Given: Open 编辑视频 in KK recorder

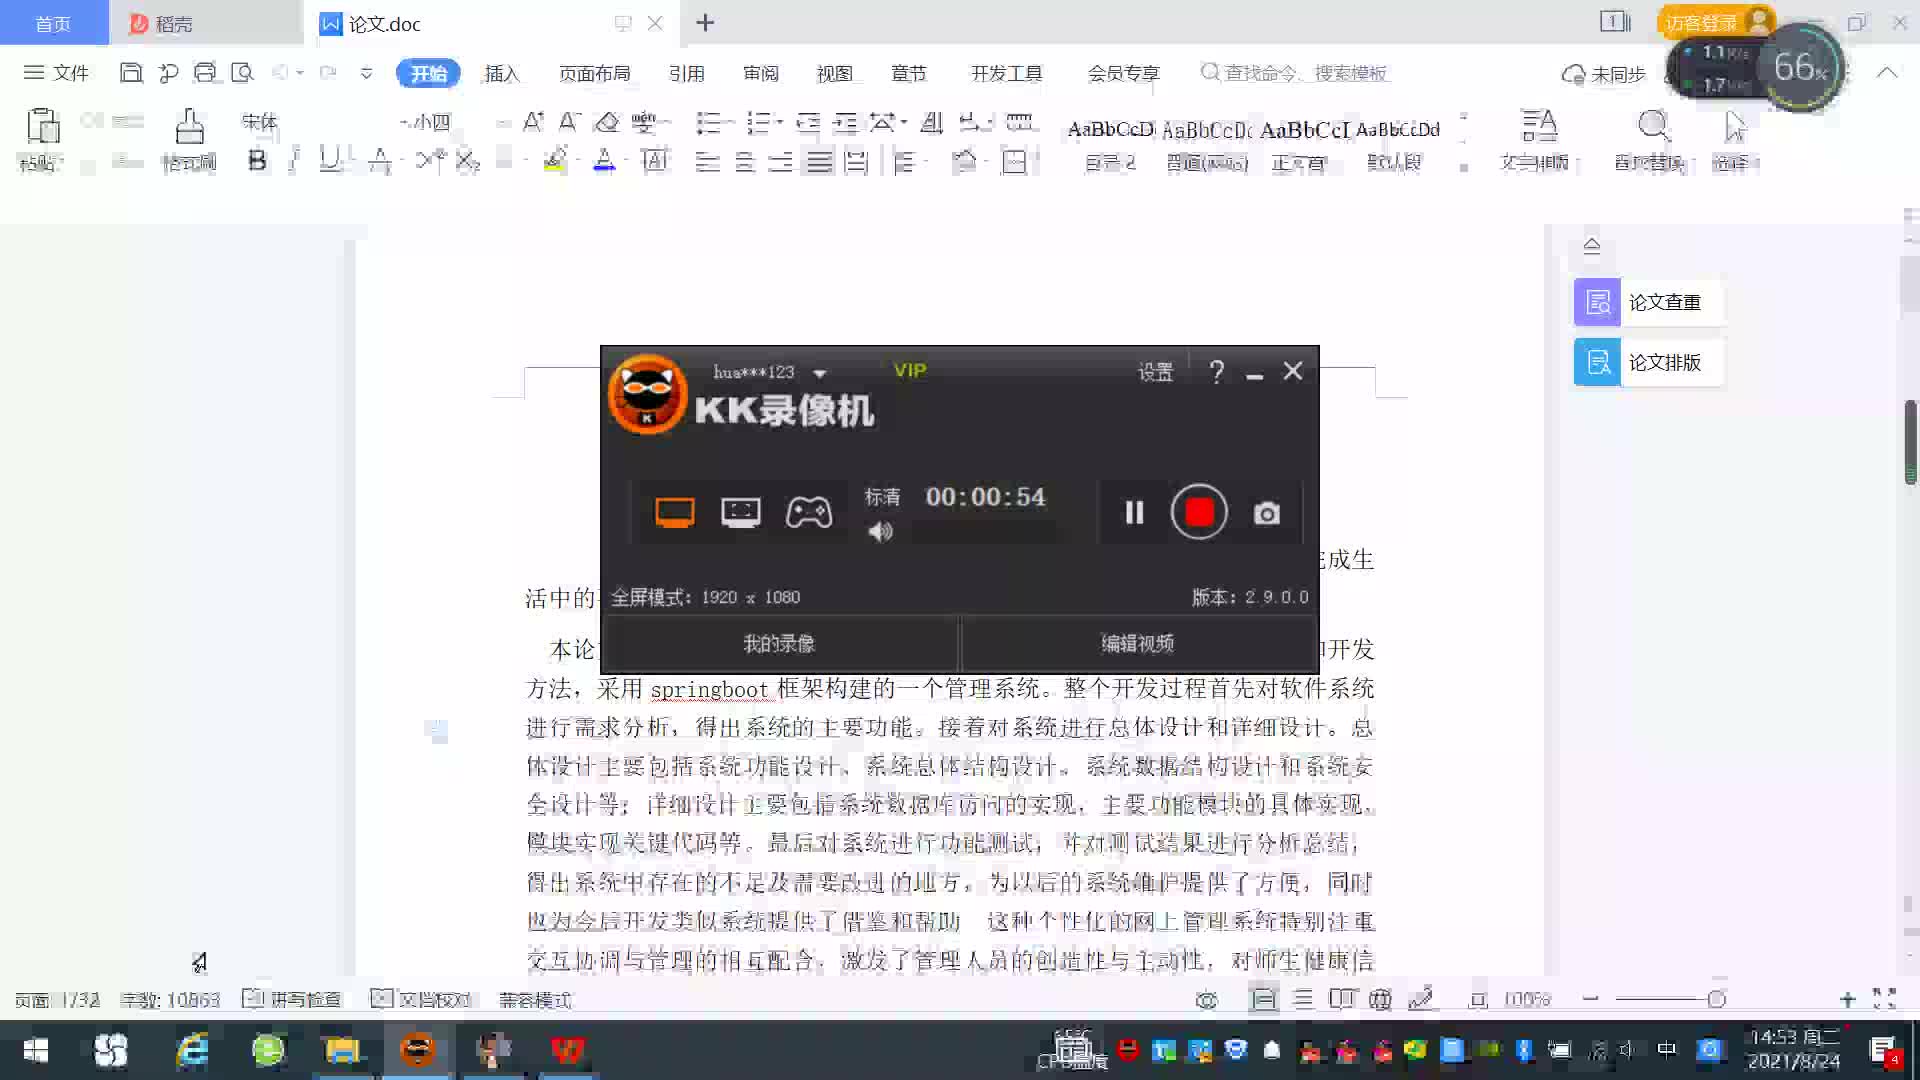Looking at the screenshot, I should click(1138, 644).
